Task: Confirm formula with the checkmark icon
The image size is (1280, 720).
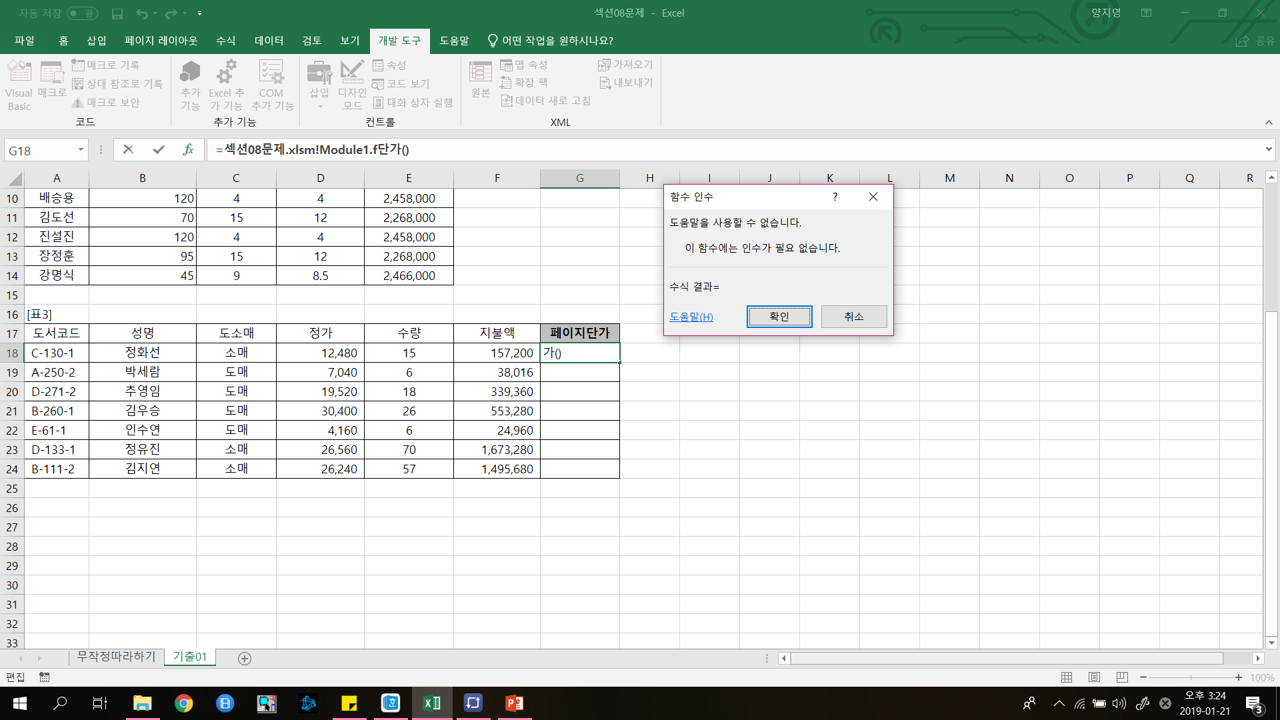Action: 158,150
